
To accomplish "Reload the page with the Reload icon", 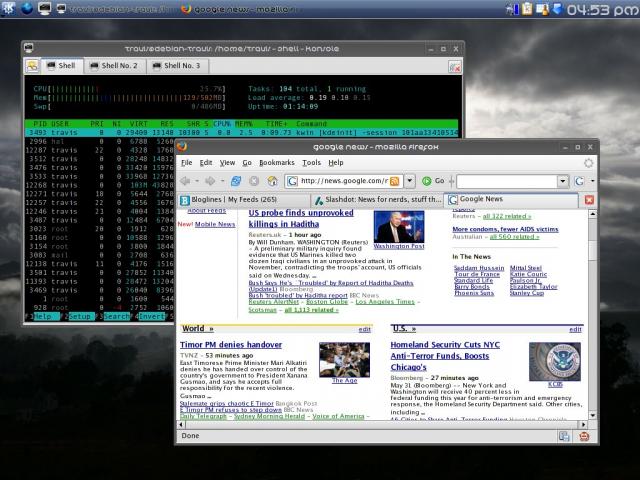I will tap(236, 181).
